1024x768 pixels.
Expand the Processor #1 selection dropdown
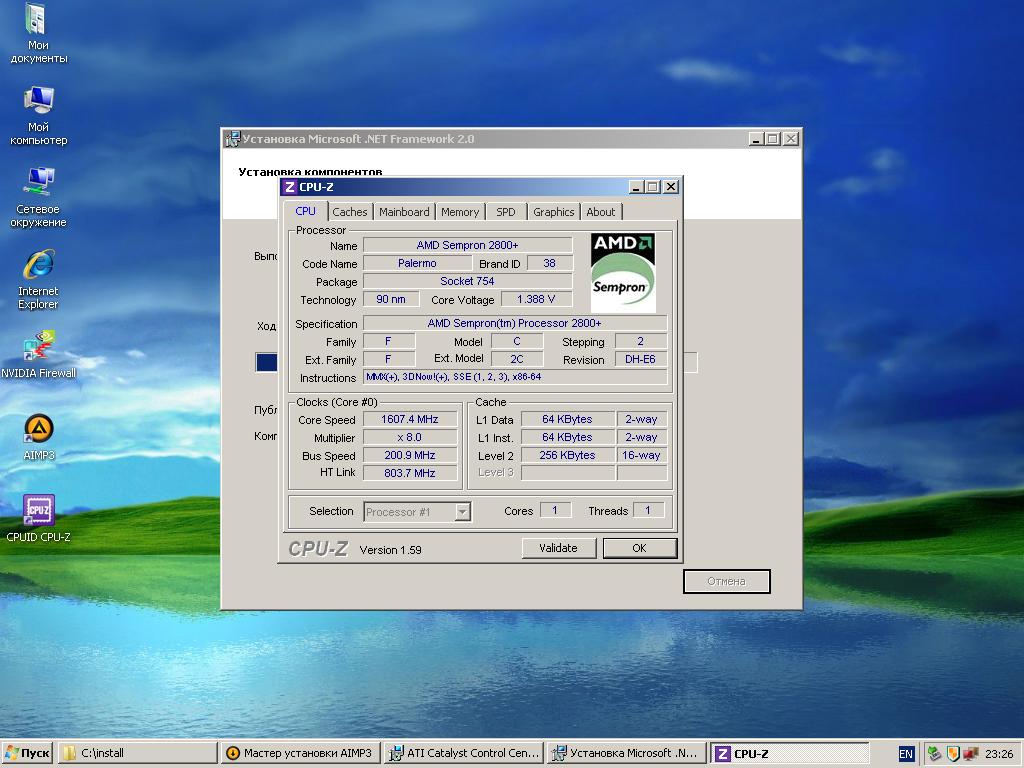tap(462, 511)
